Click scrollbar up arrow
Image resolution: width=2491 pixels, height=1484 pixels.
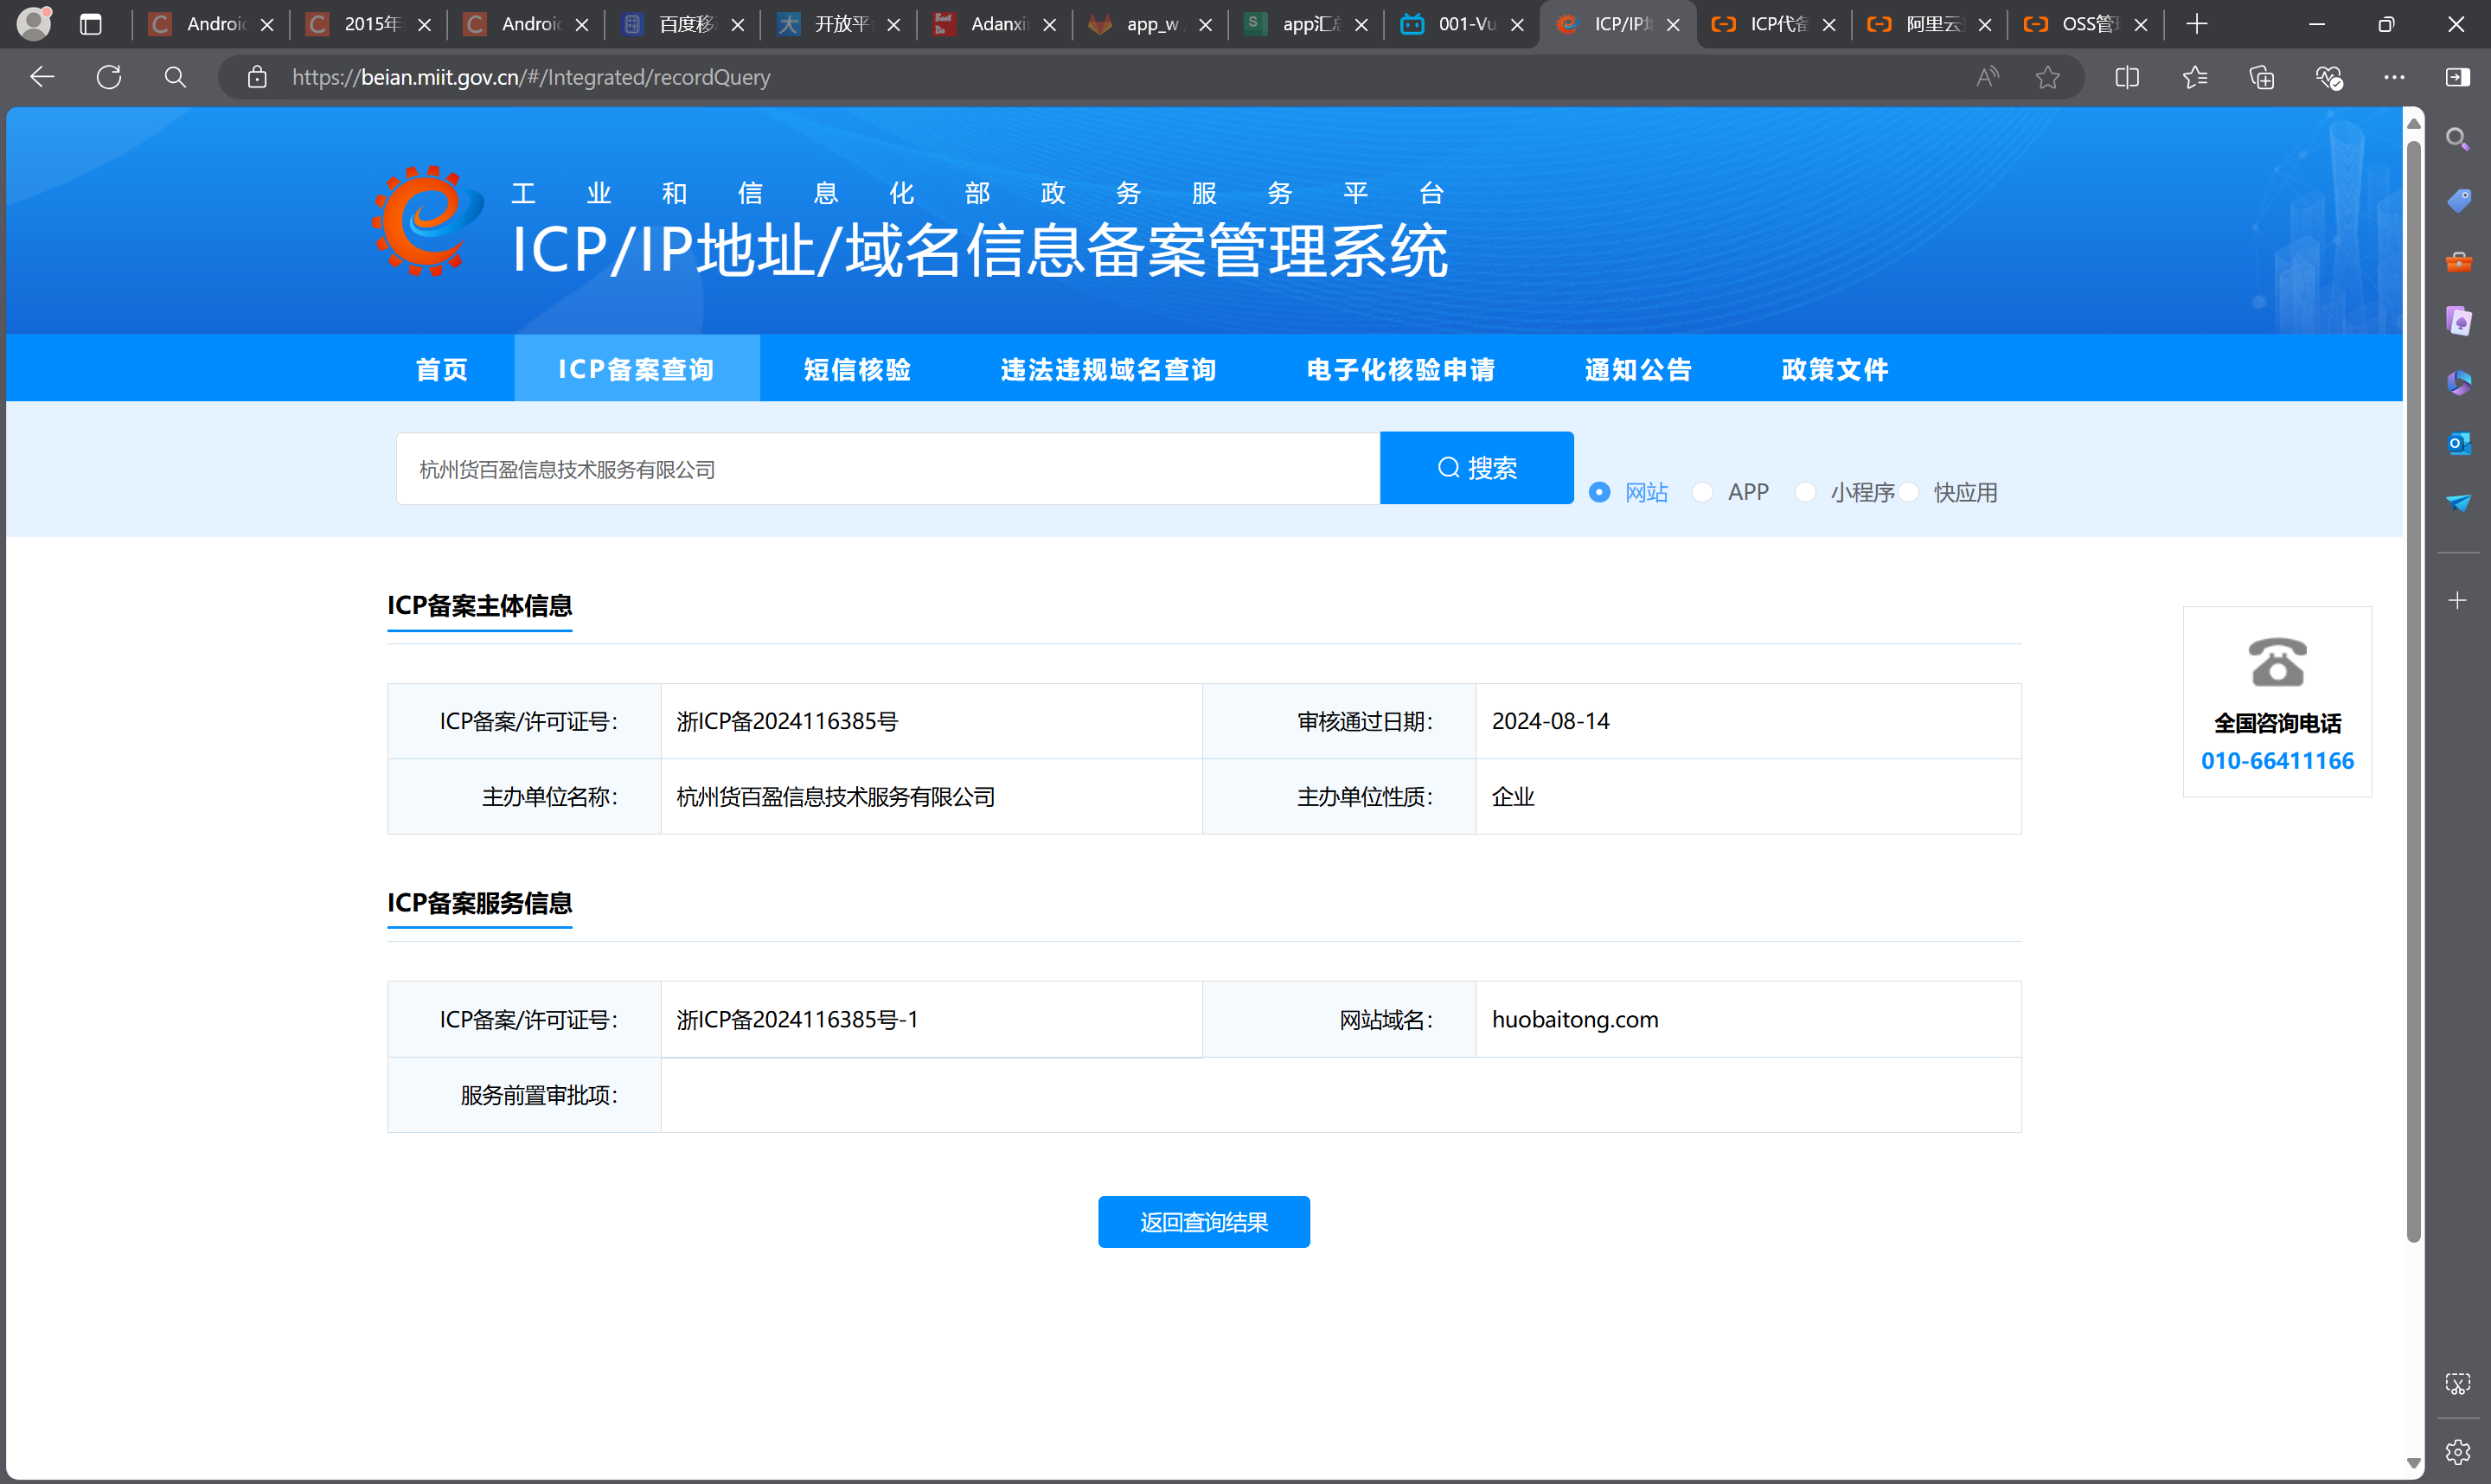[x=2413, y=123]
